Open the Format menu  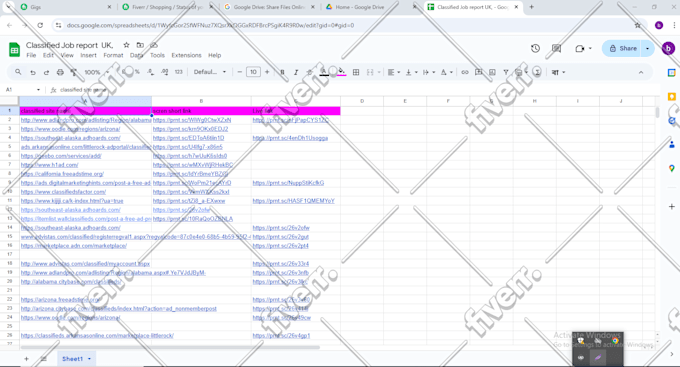click(x=113, y=55)
